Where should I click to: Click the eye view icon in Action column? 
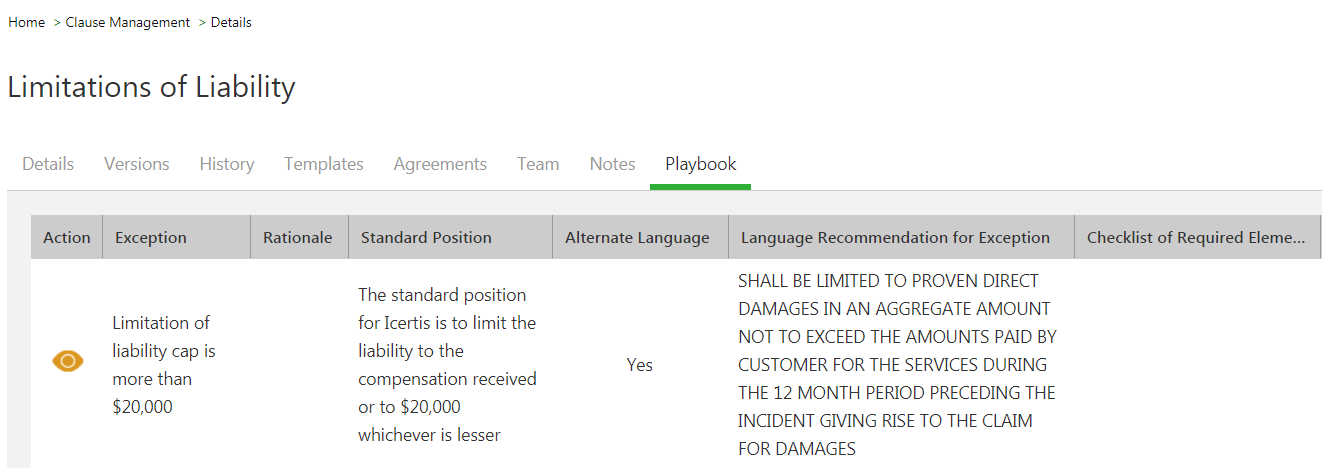coord(67,361)
